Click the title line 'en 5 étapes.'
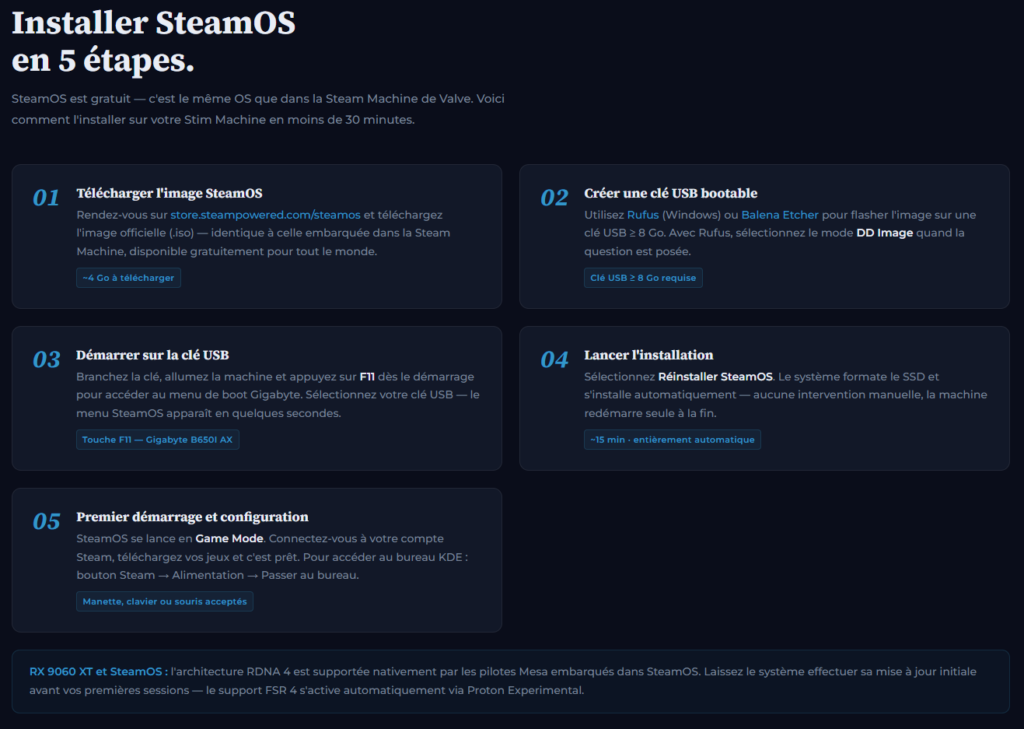 point(103,61)
